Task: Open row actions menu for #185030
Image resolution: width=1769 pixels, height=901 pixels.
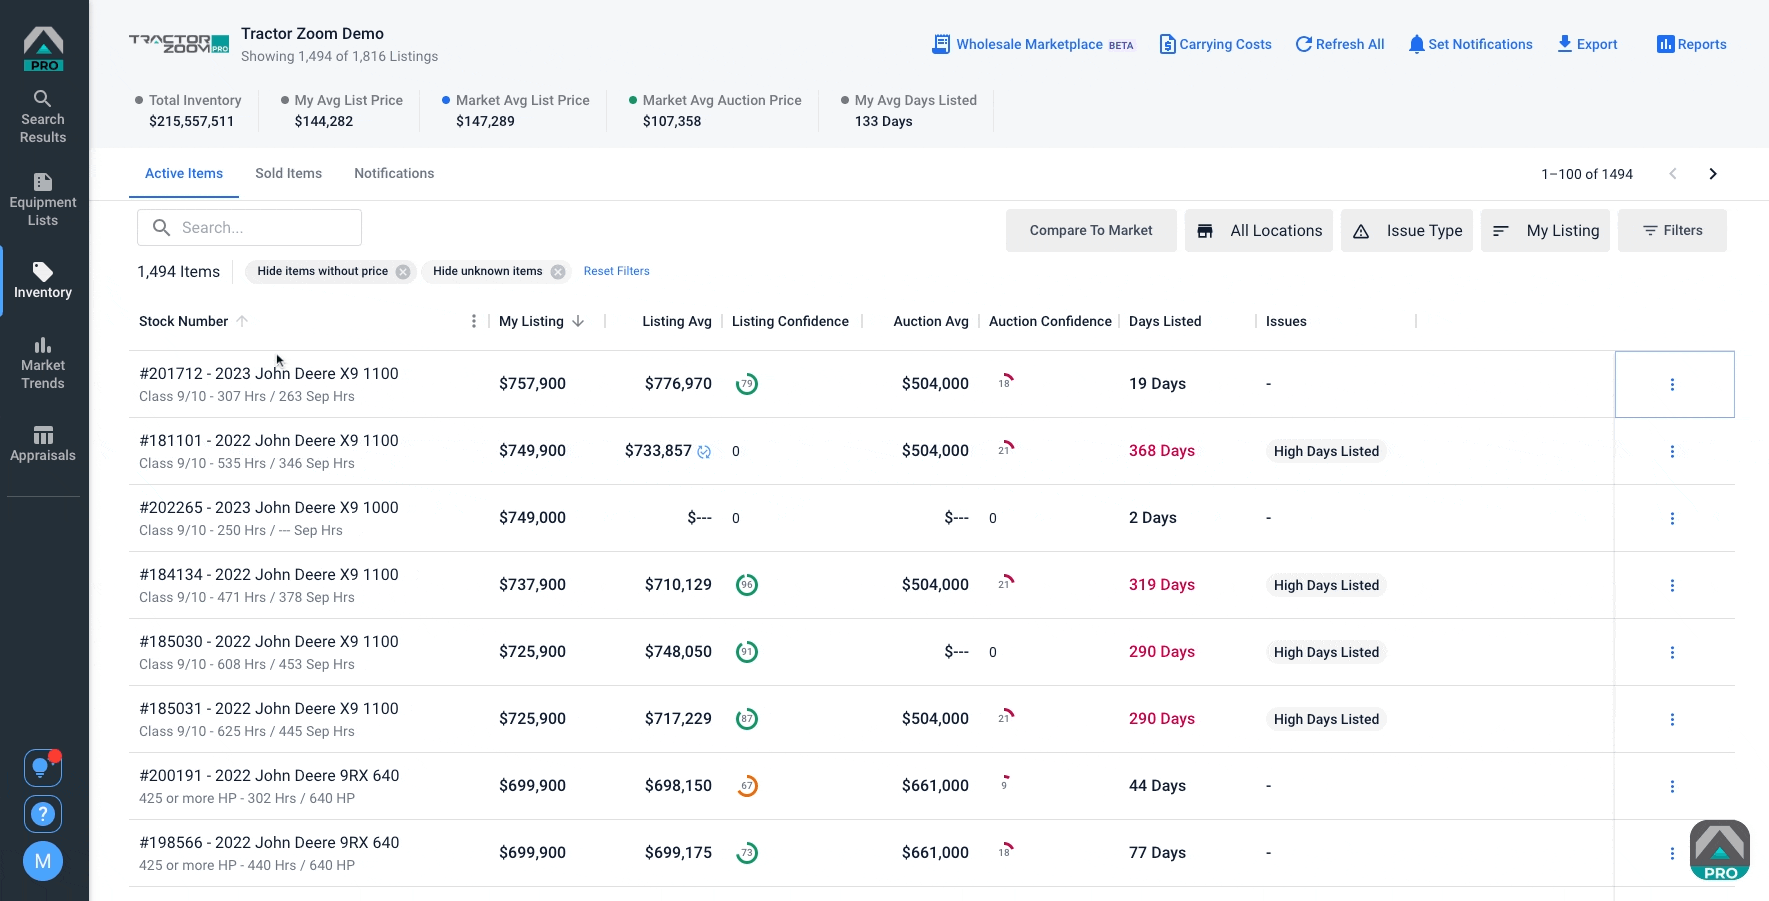Action: click(1672, 652)
